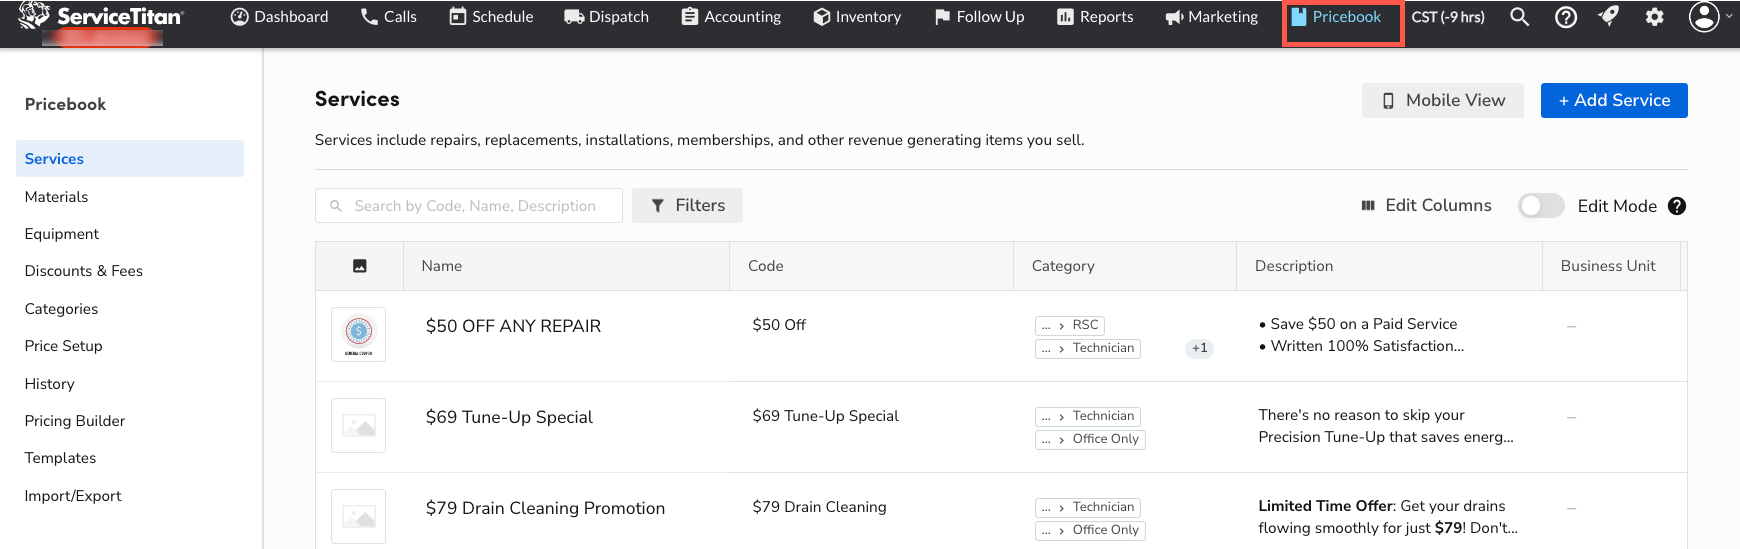The image size is (1740, 549).
Task: Click the user profile avatar icon
Action: coord(1704,17)
